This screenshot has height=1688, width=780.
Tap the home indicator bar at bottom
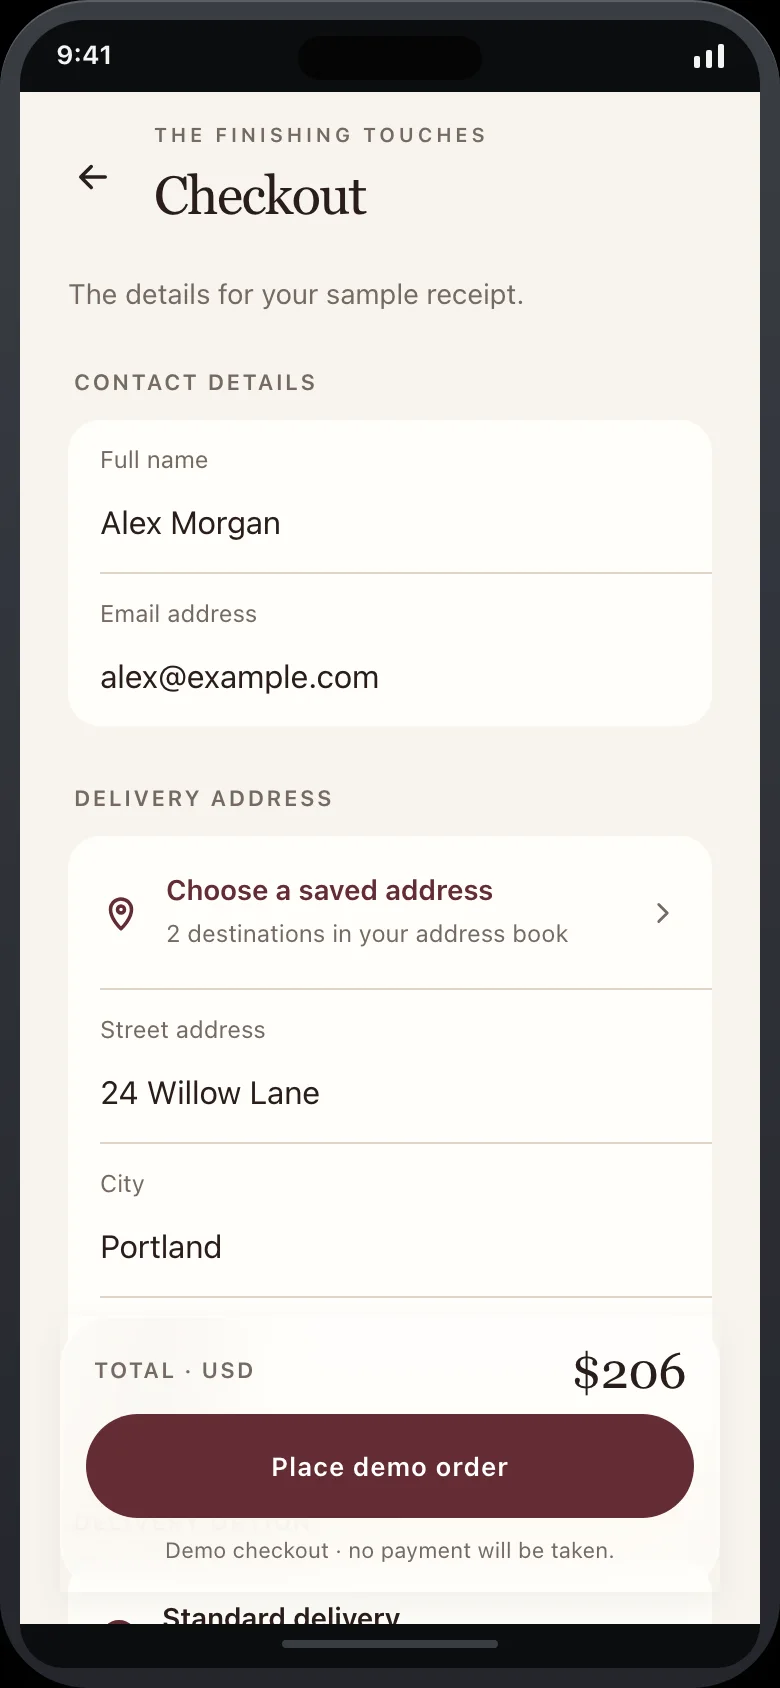(390, 1643)
